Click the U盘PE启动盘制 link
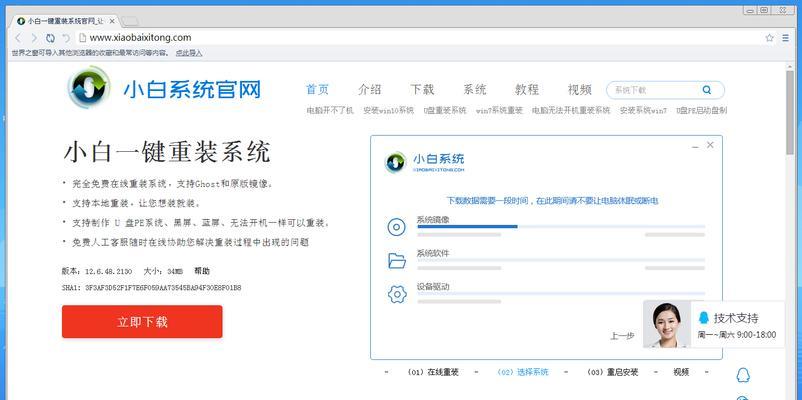 tap(702, 110)
